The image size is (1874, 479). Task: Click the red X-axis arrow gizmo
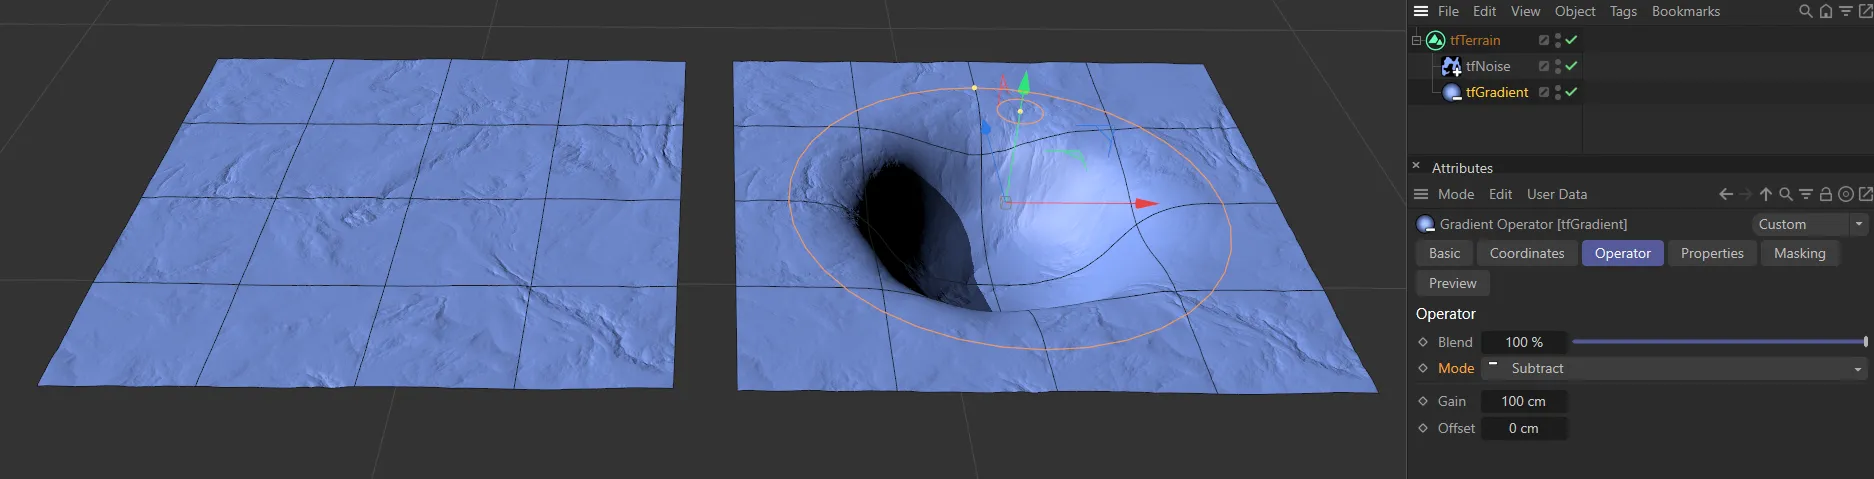click(1146, 204)
